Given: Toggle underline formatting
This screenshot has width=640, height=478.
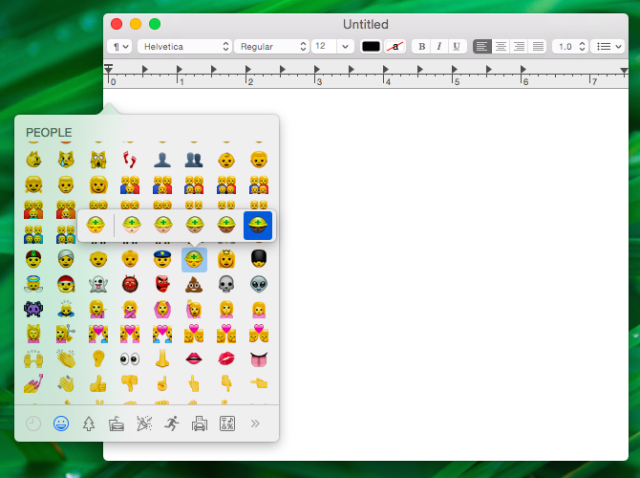Looking at the screenshot, I should point(457,47).
